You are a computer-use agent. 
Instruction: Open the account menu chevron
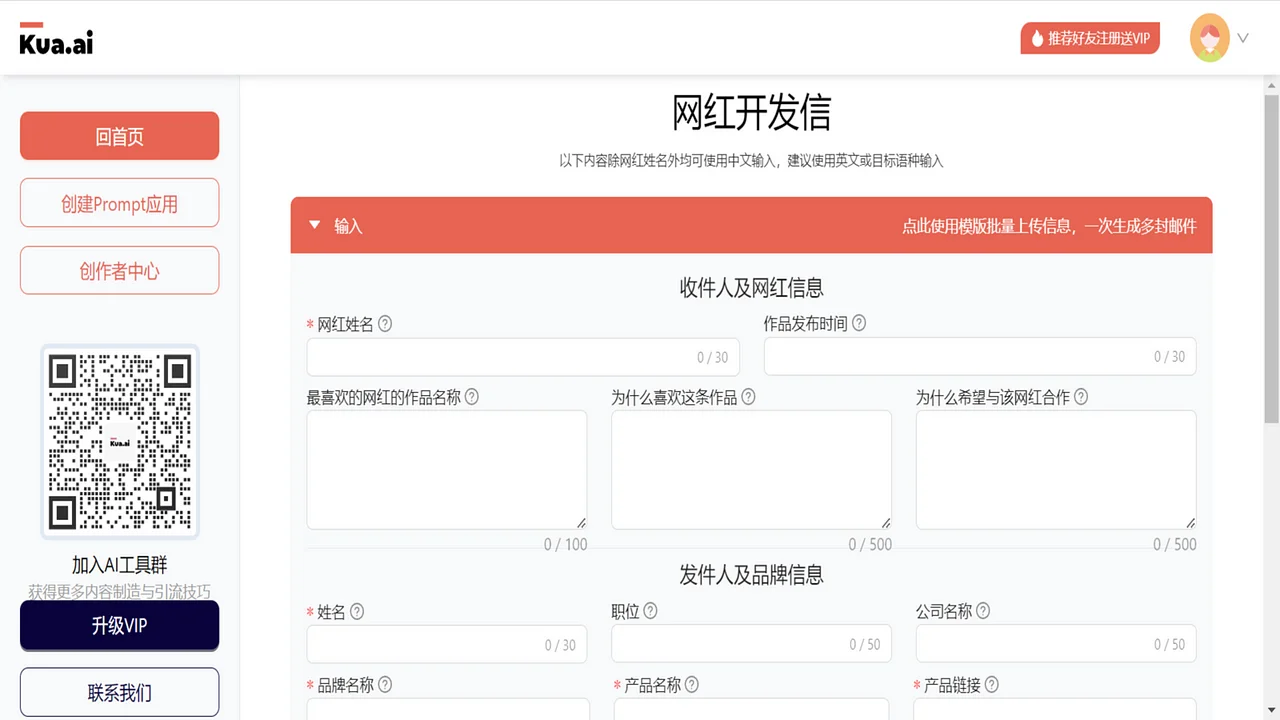tap(1243, 38)
